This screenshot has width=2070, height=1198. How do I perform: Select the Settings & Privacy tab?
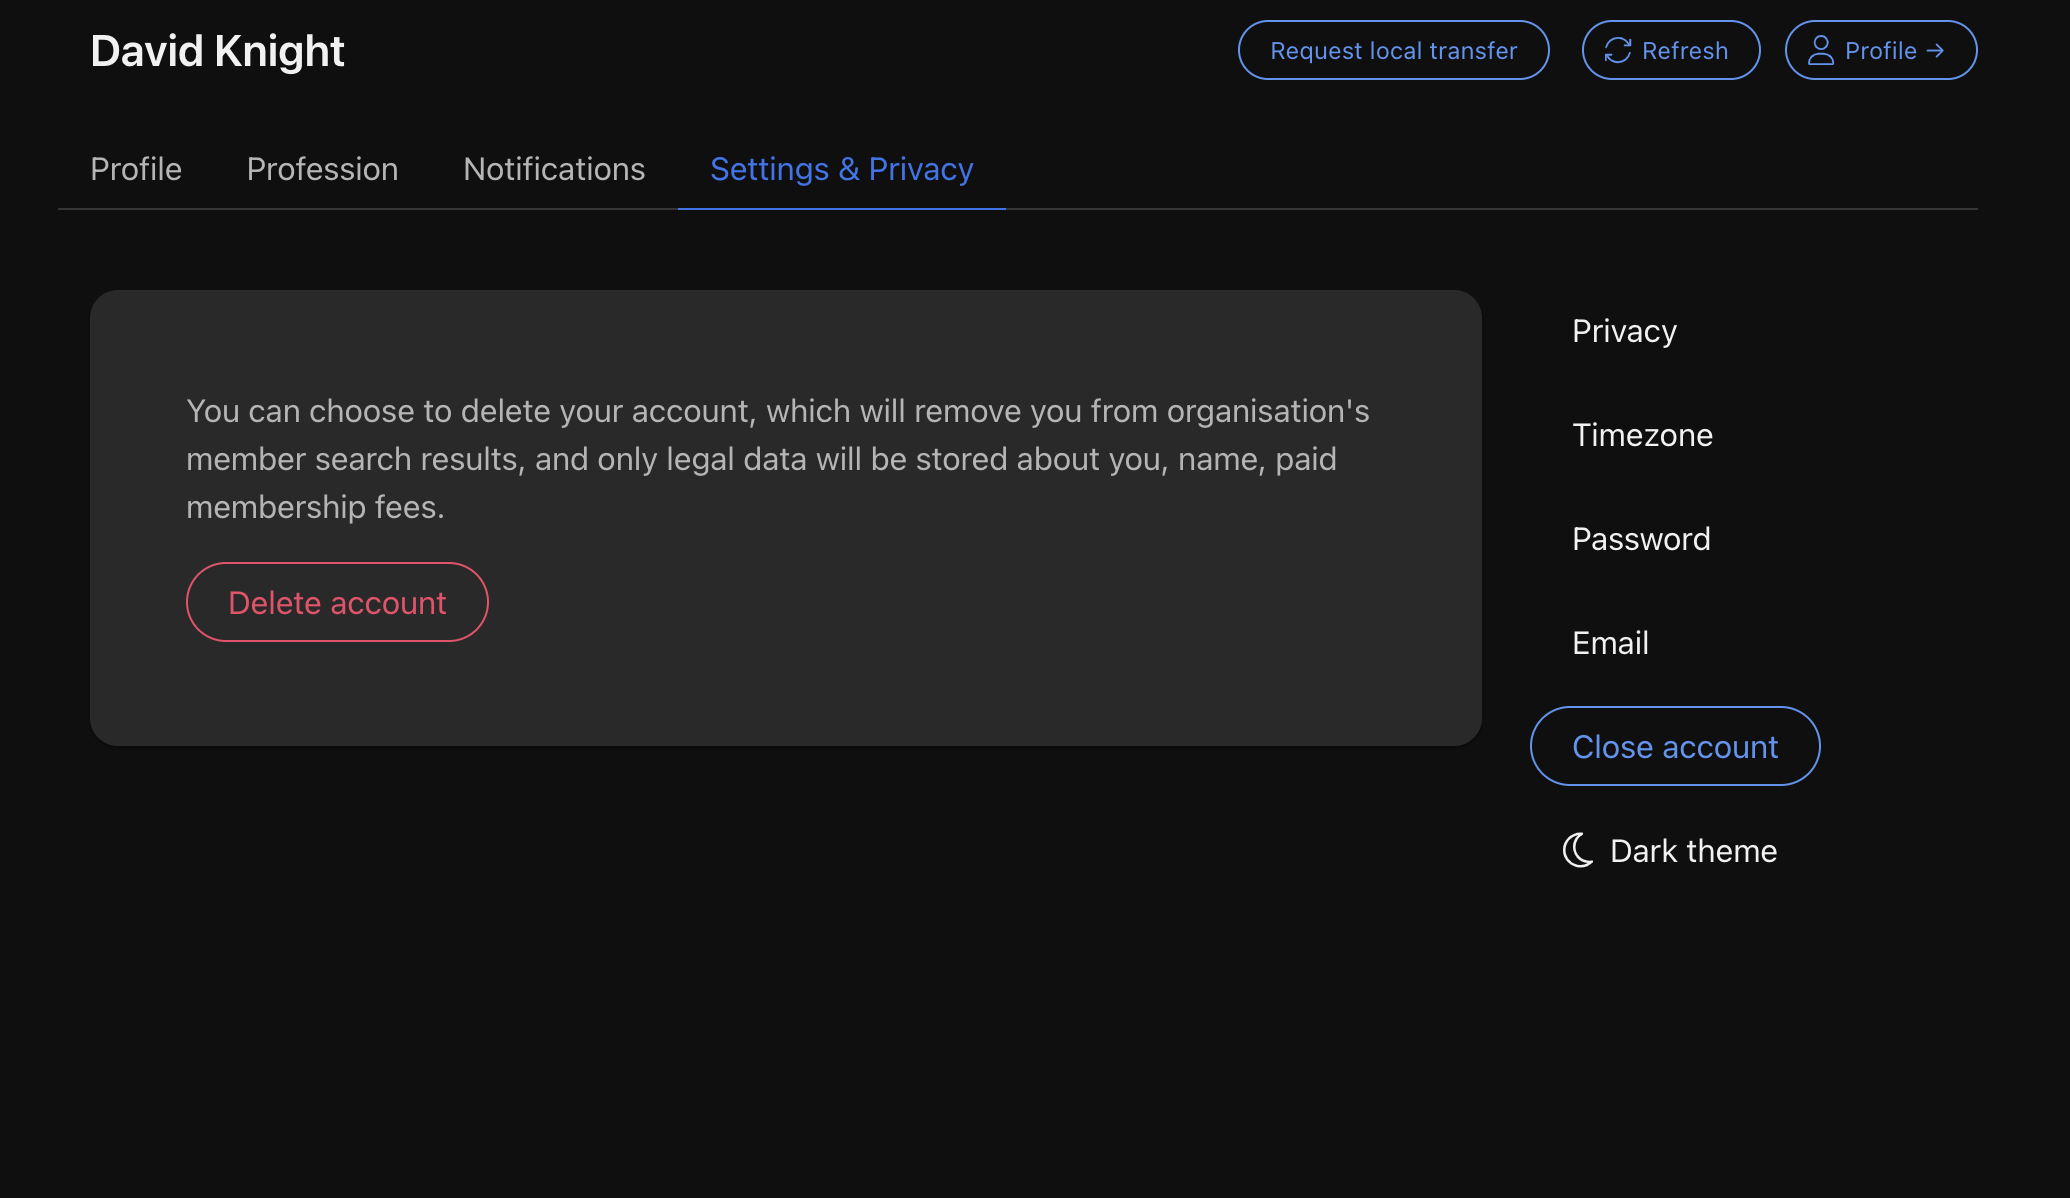click(841, 169)
